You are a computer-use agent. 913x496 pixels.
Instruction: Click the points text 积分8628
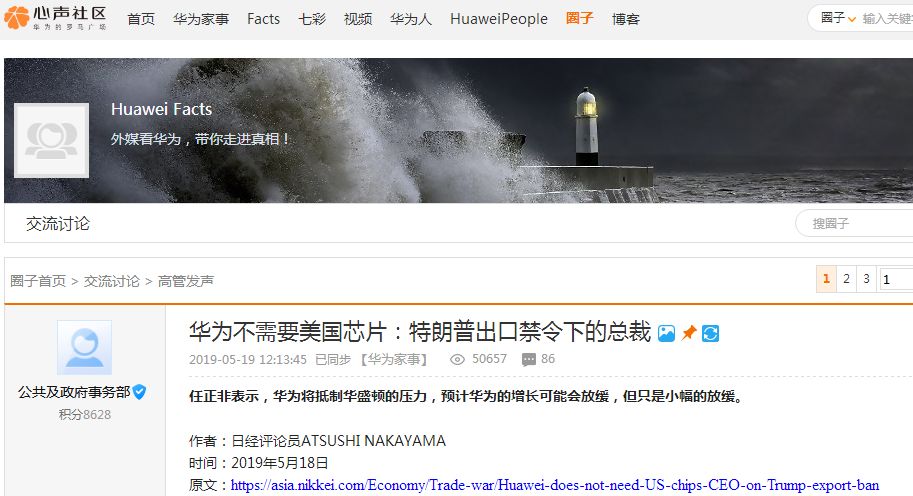(x=84, y=414)
